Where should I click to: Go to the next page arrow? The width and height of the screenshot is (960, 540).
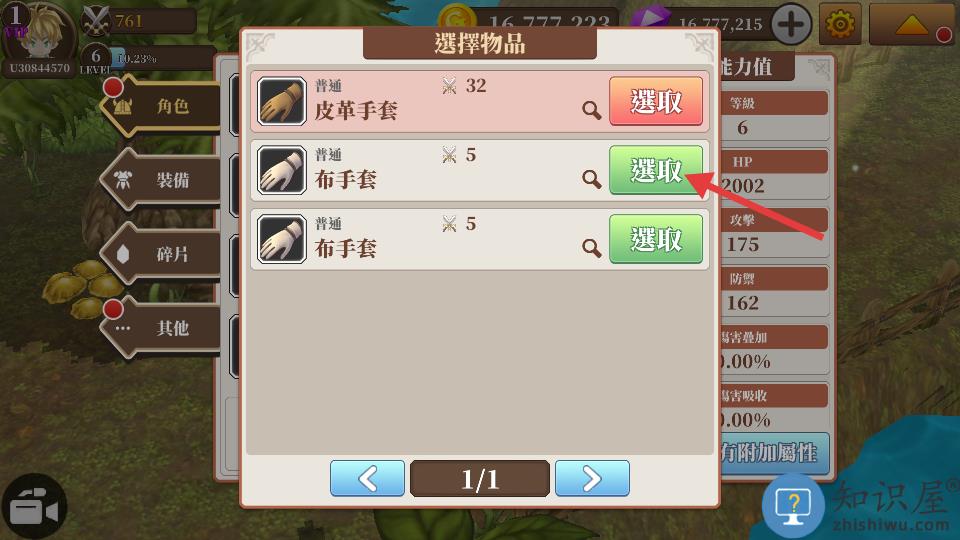pos(592,478)
